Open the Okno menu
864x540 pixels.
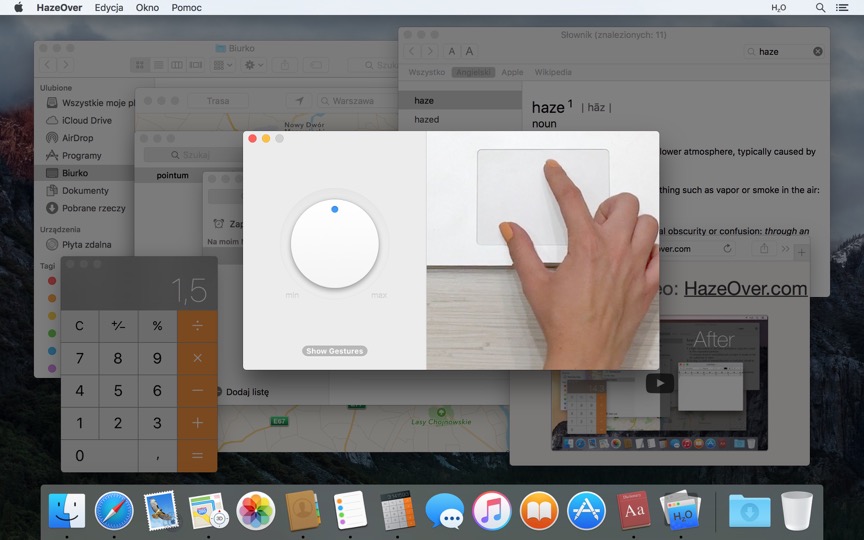[x=147, y=8]
